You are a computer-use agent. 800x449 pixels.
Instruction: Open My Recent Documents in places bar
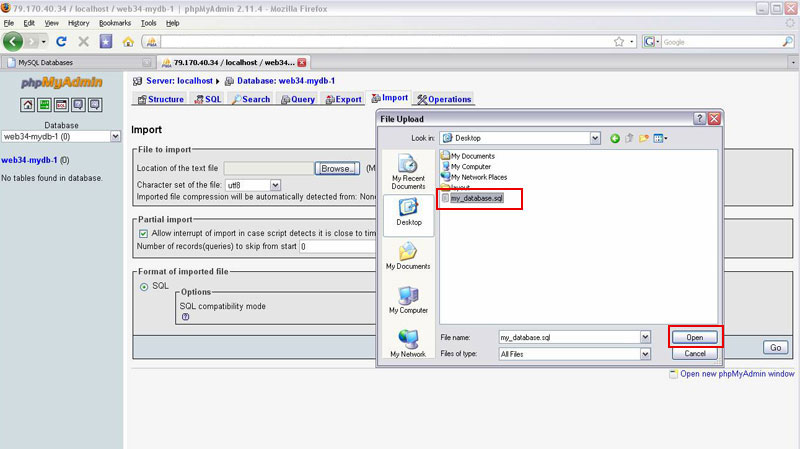pyautogui.click(x=408, y=172)
